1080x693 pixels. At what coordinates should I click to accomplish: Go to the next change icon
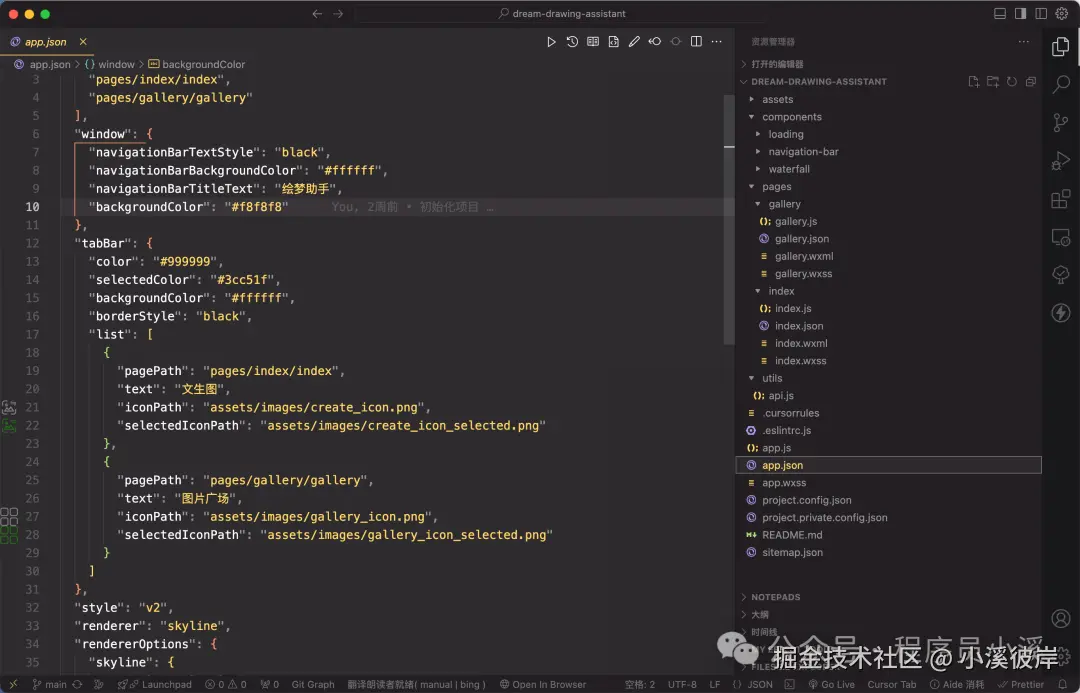pos(676,42)
